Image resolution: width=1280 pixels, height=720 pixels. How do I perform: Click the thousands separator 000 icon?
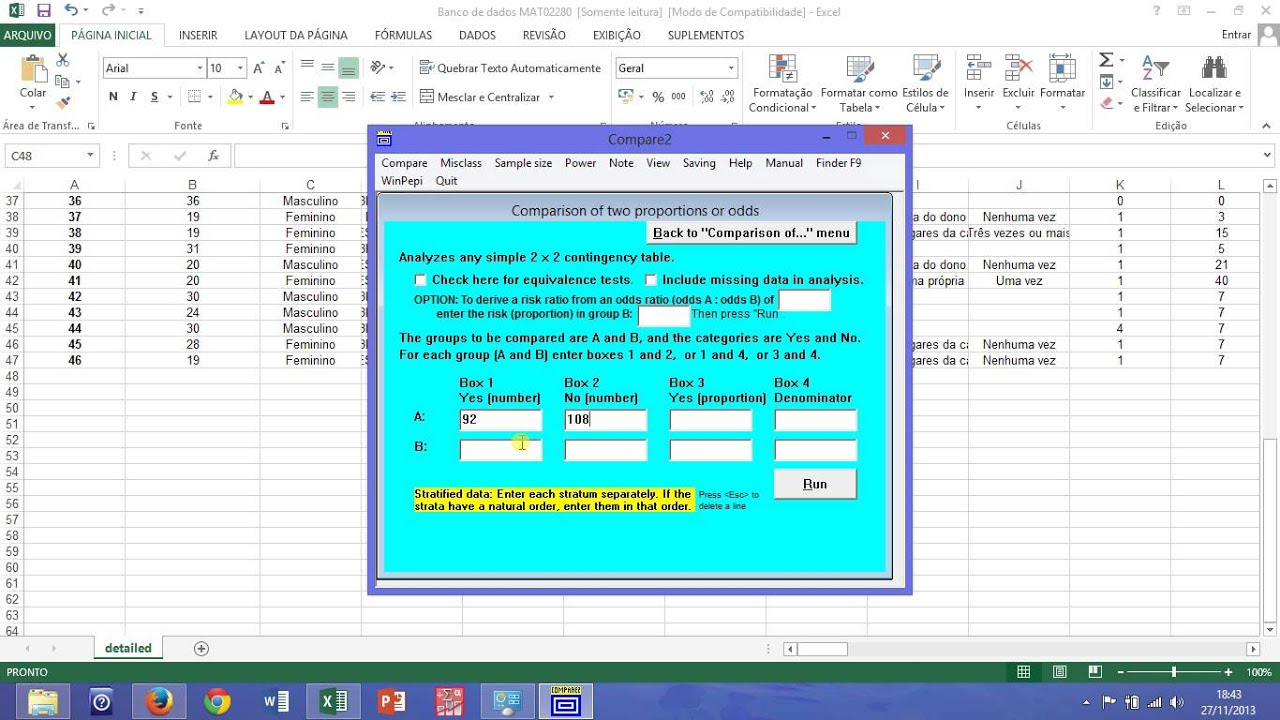pos(678,97)
